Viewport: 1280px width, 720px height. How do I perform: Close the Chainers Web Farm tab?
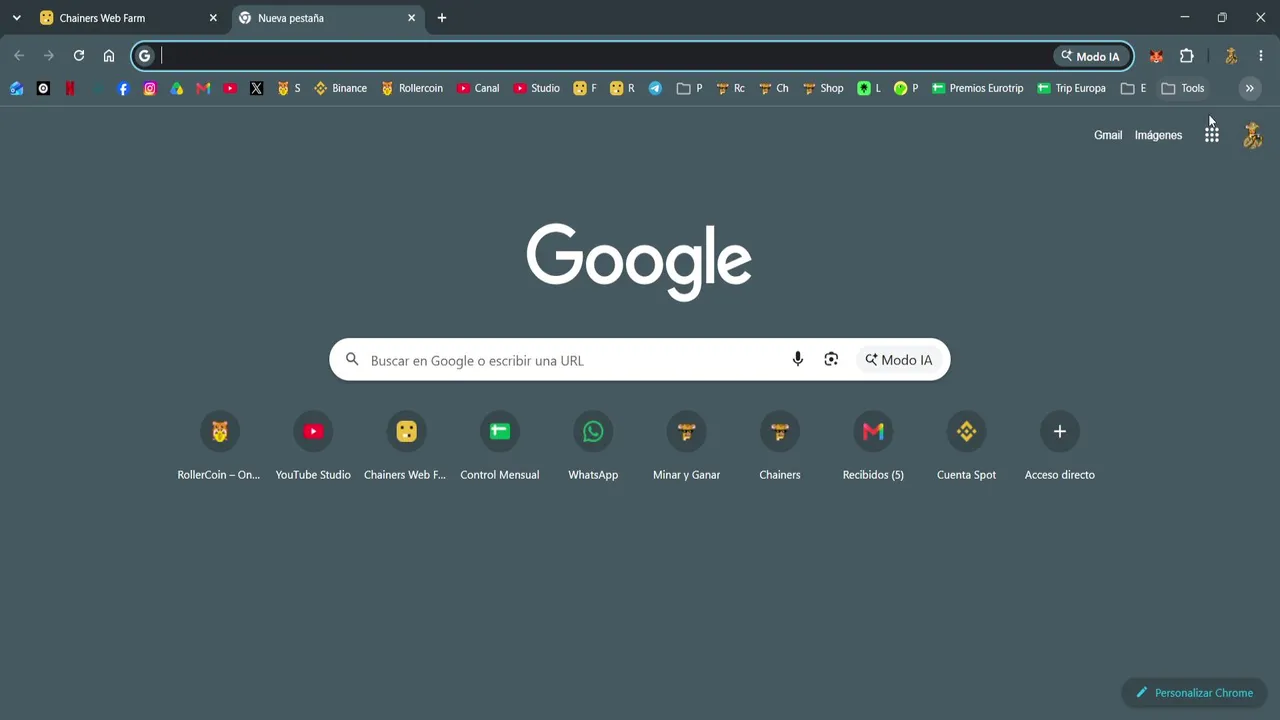[213, 18]
